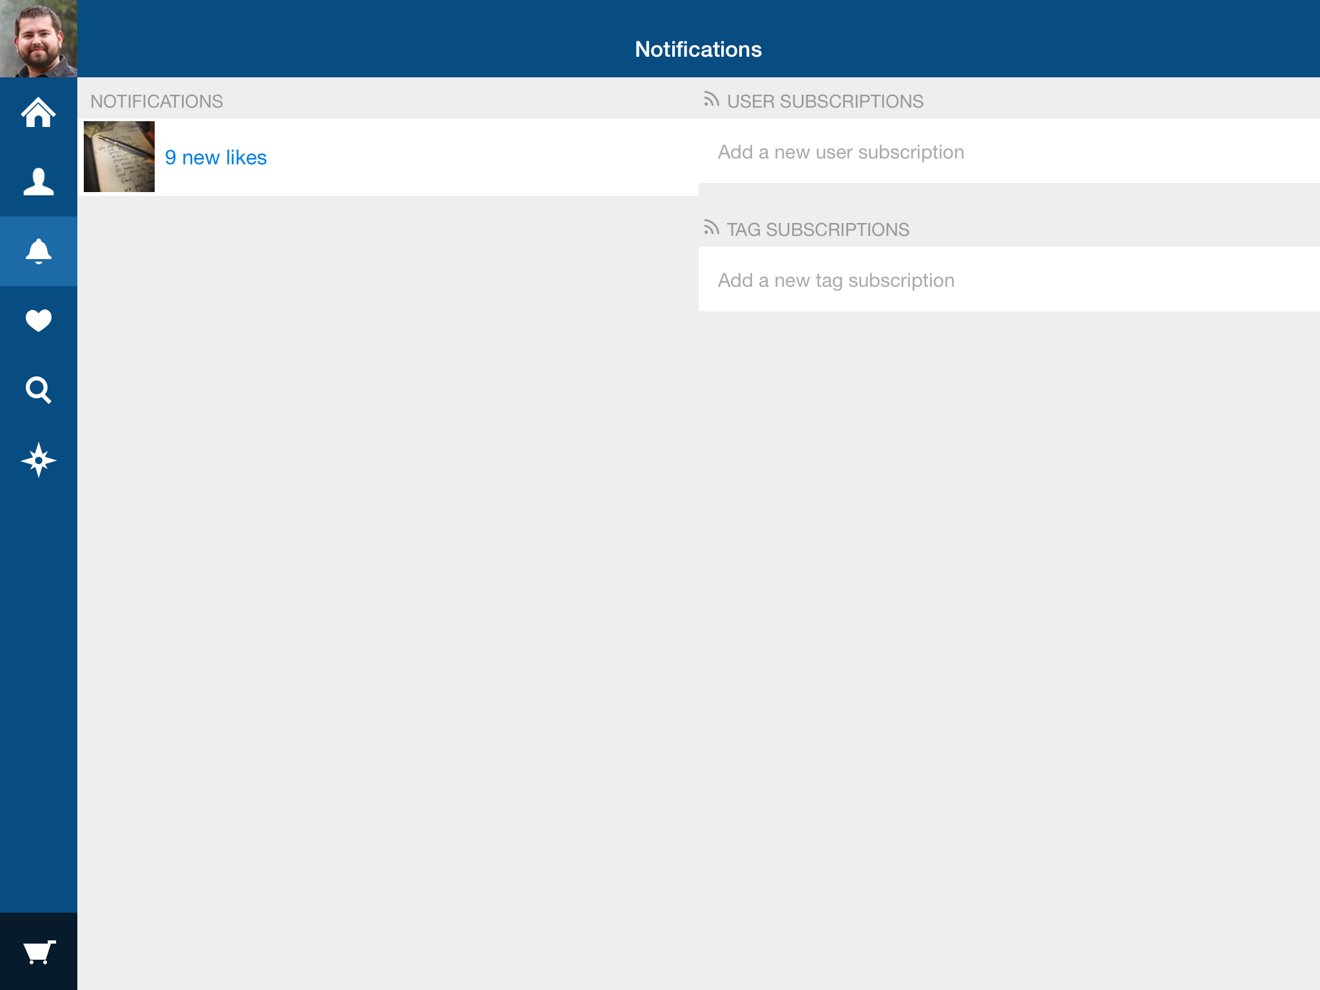The width and height of the screenshot is (1320, 990).
Task: Click the "Notifications" page title
Action: (x=698, y=49)
